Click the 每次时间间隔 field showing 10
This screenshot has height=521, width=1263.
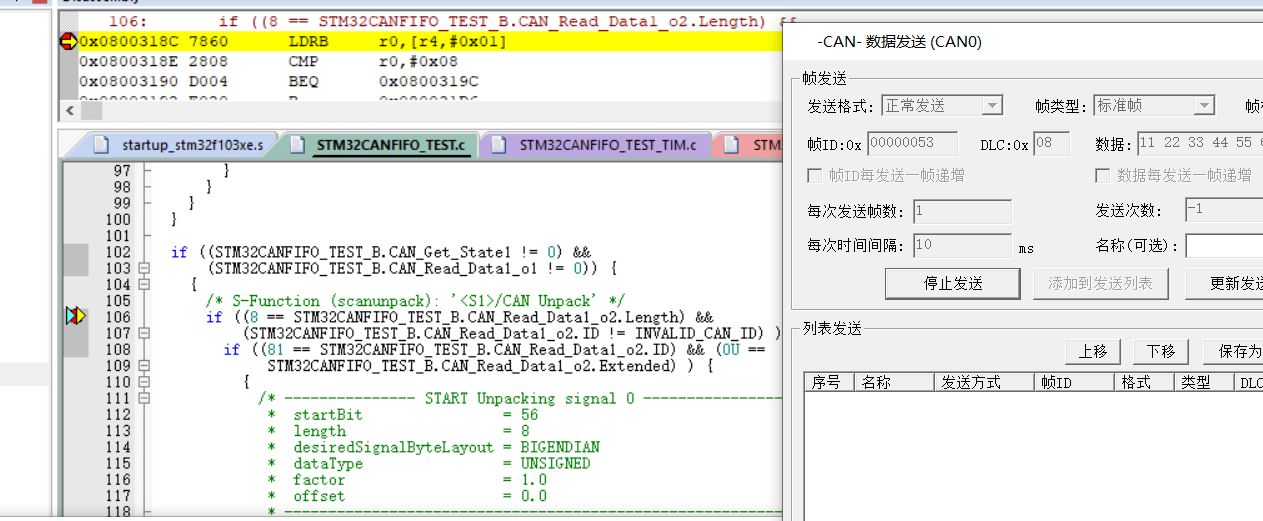click(962, 245)
